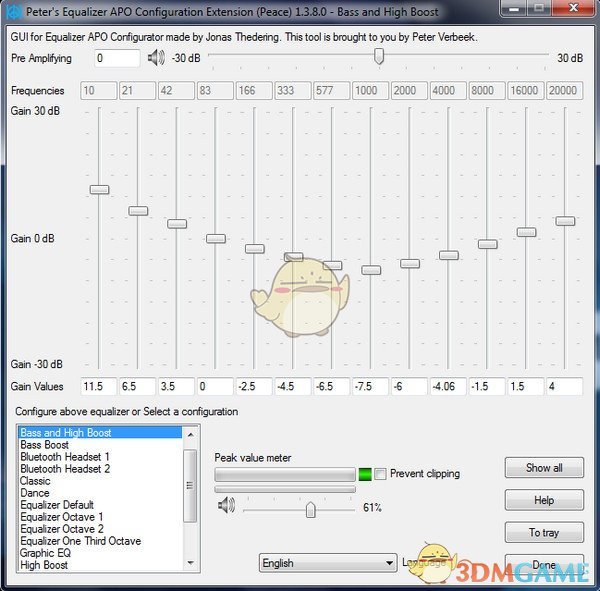Select the High Boost configuration
This screenshot has width=600, height=591.
pos(100,565)
